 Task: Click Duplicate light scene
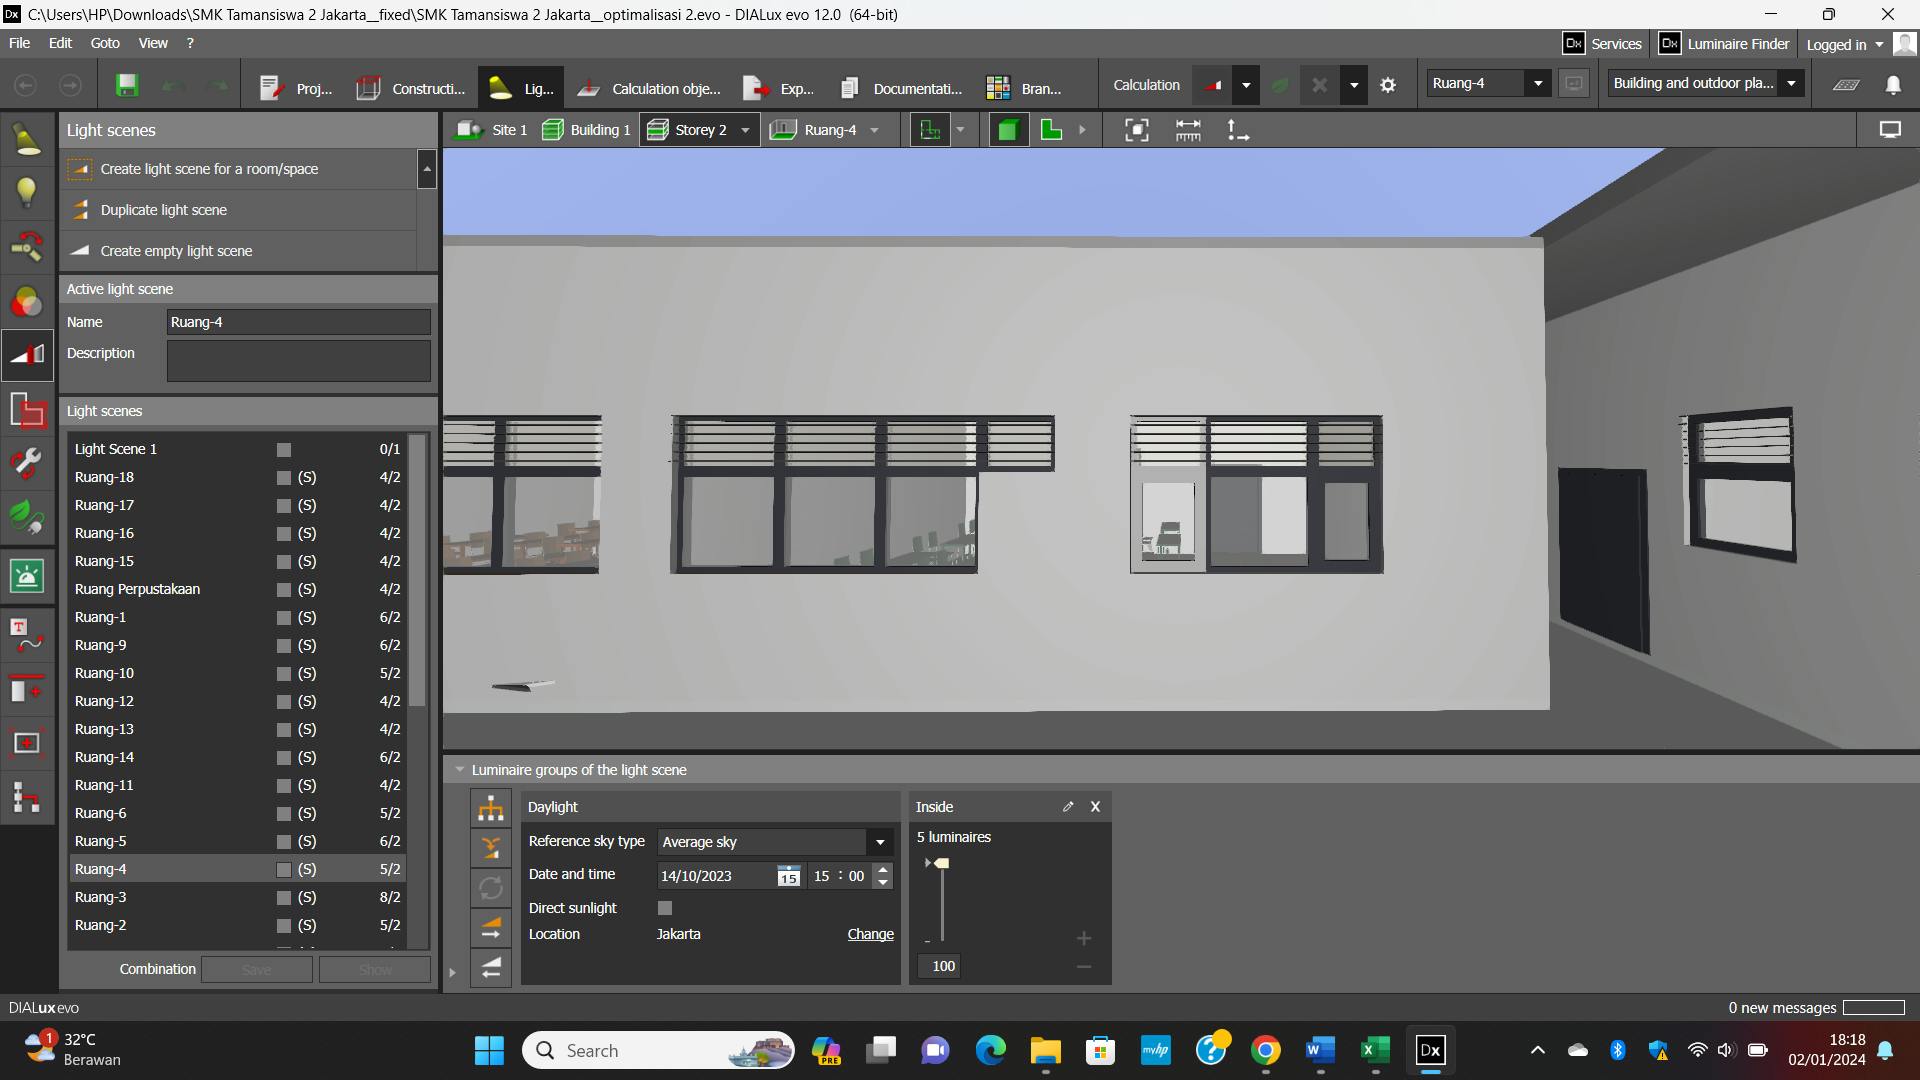pos(163,210)
